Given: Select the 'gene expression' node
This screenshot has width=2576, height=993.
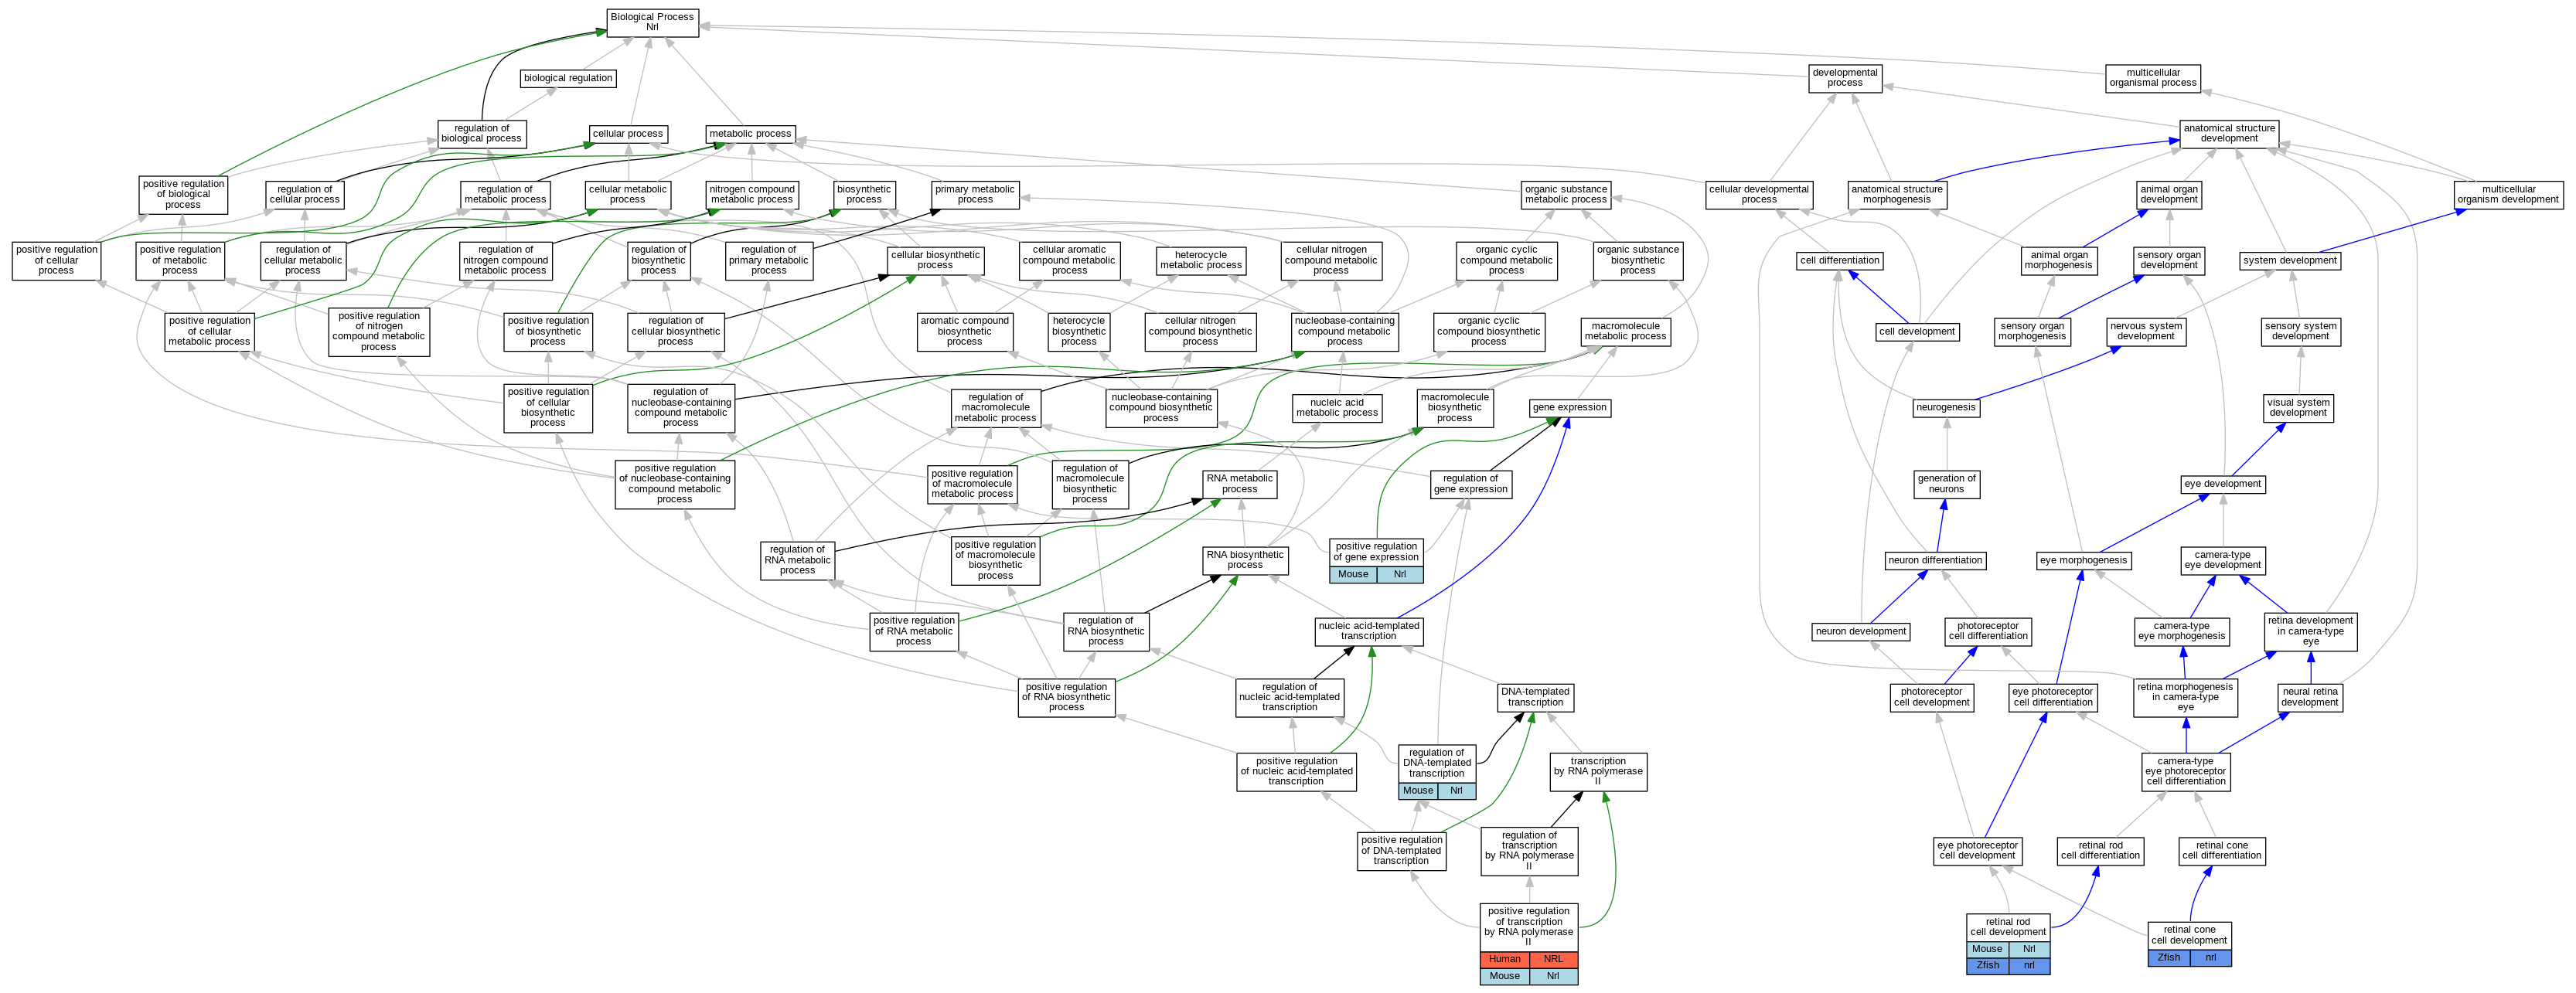Looking at the screenshot, I should (x=1569, y=408).
